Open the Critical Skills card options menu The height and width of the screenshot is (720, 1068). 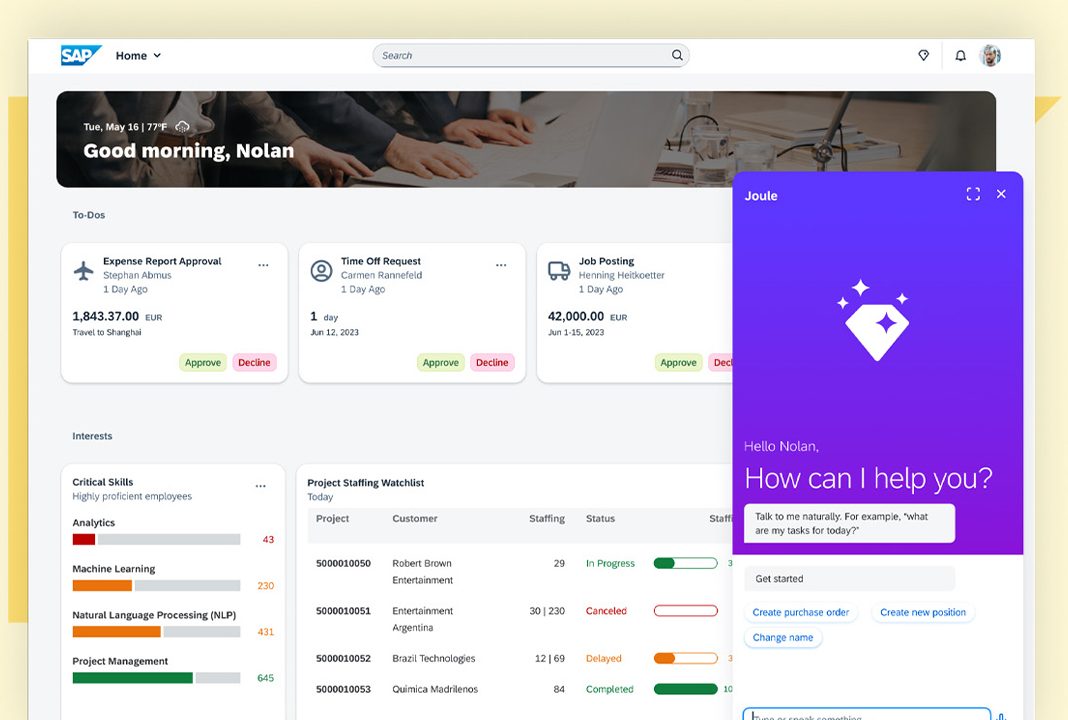261,486
